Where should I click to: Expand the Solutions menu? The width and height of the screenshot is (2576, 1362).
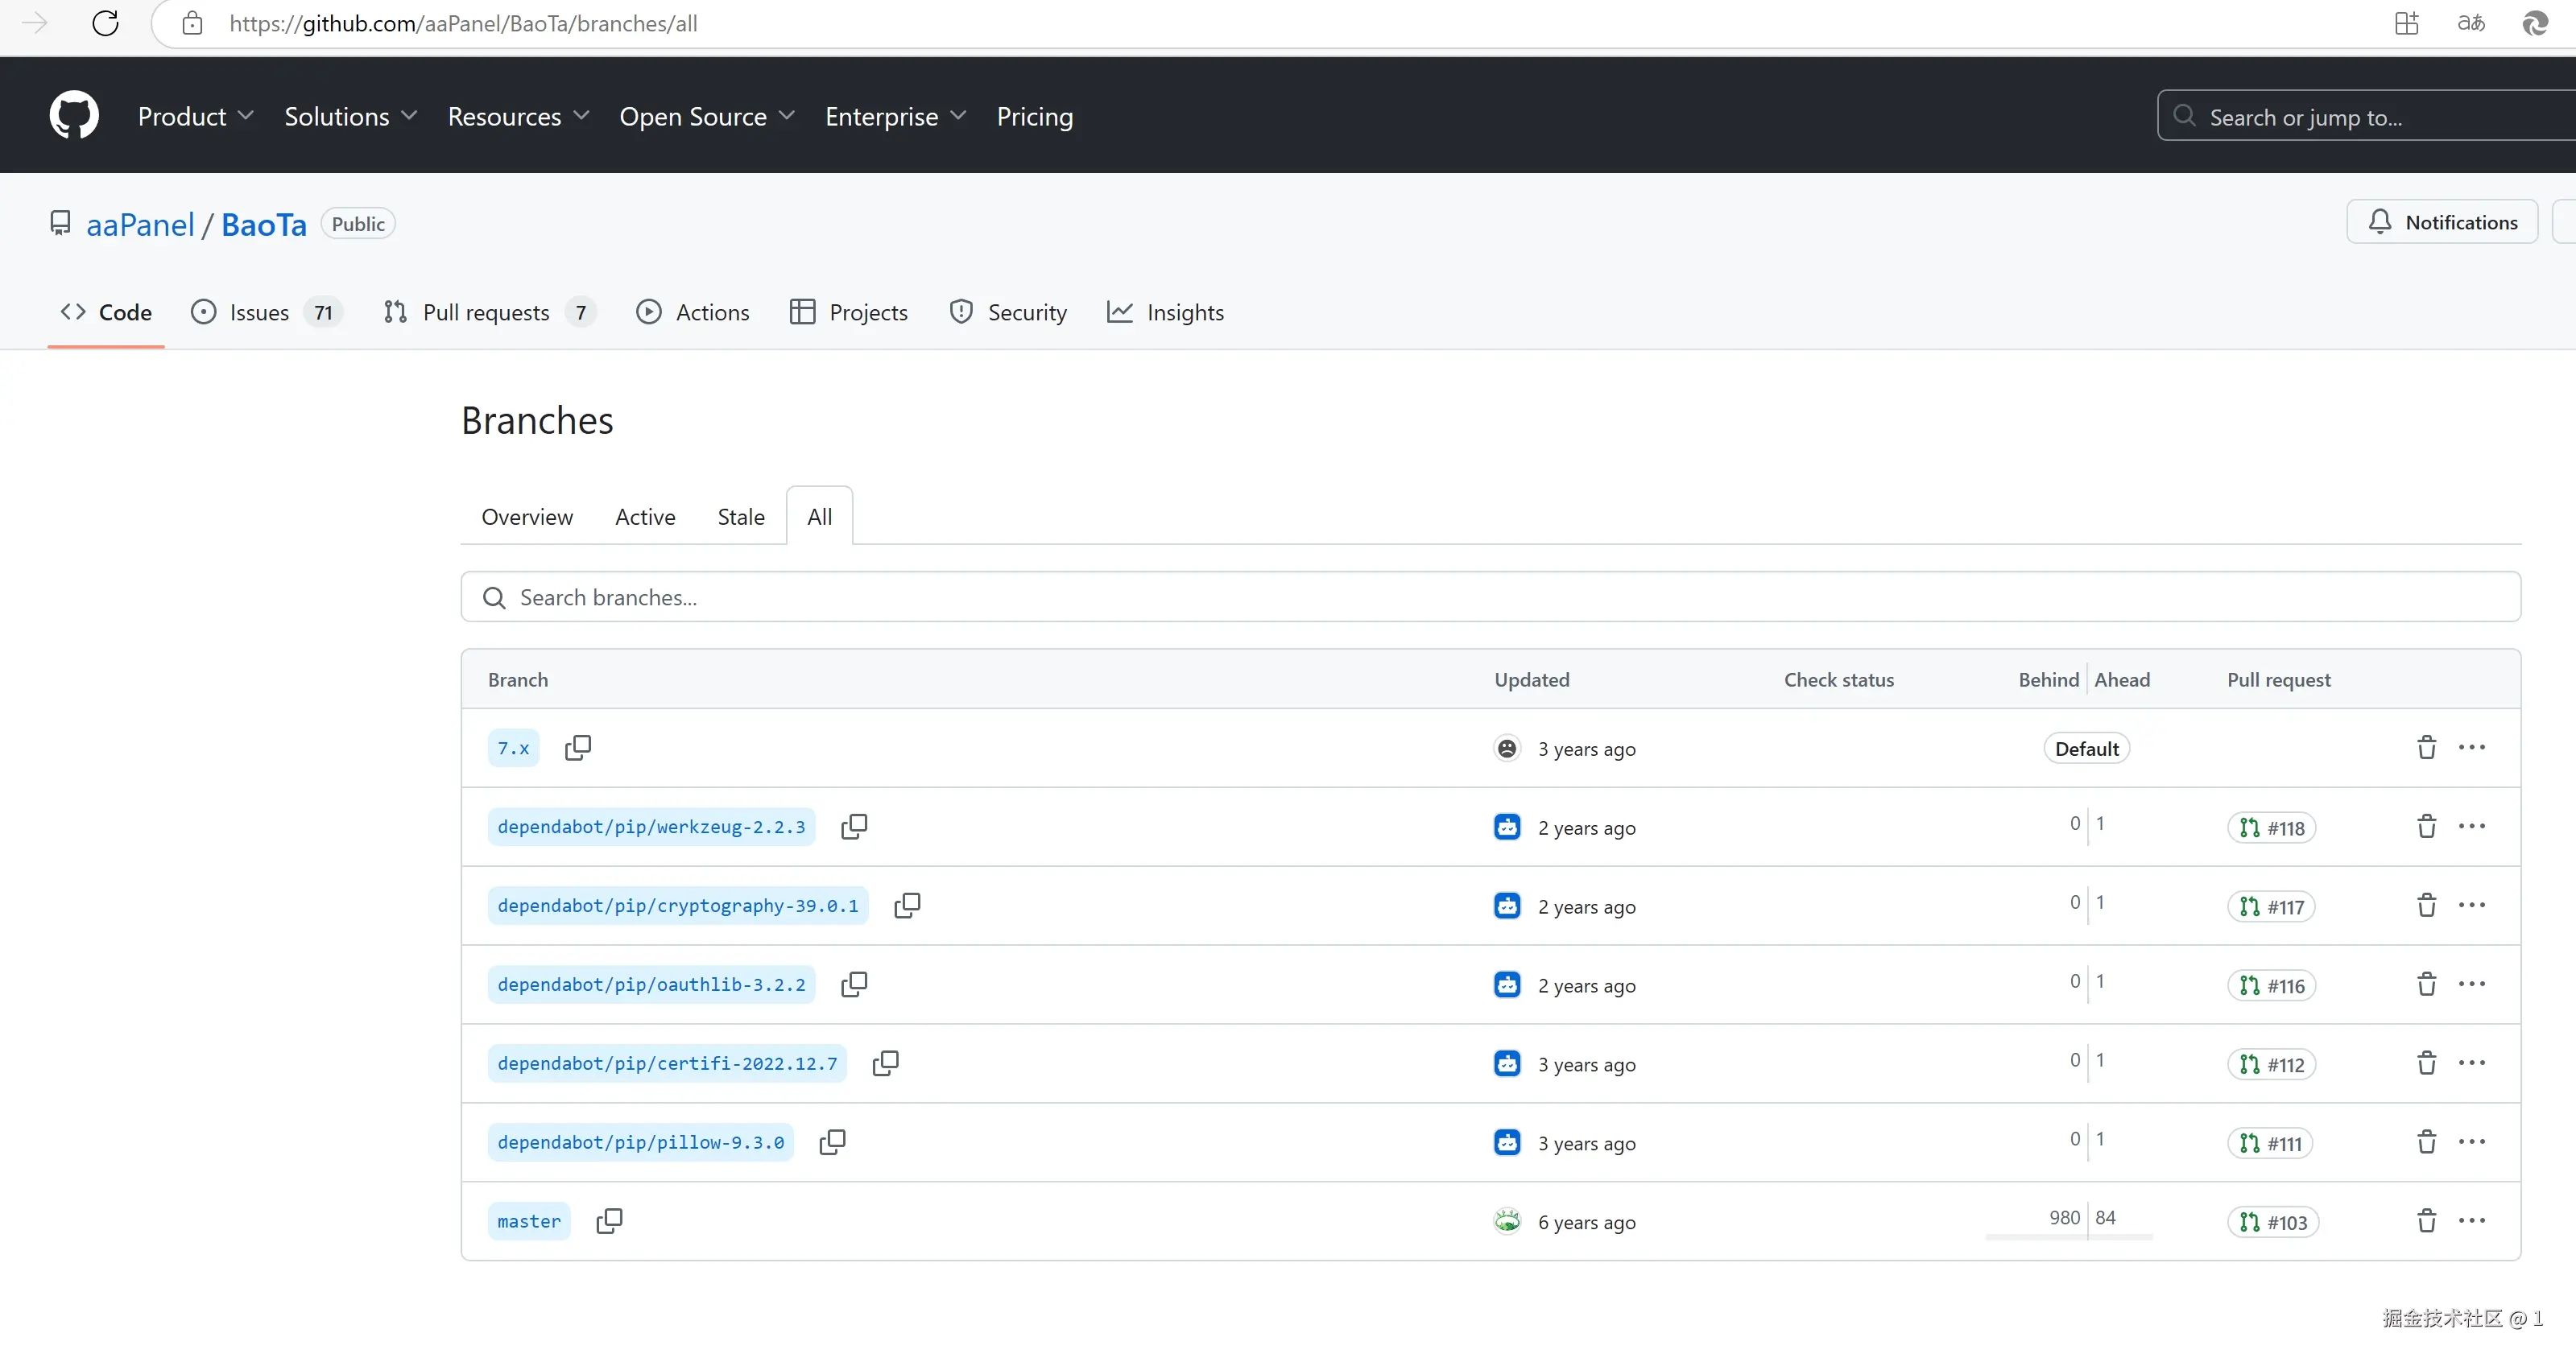tap(350, 116)
